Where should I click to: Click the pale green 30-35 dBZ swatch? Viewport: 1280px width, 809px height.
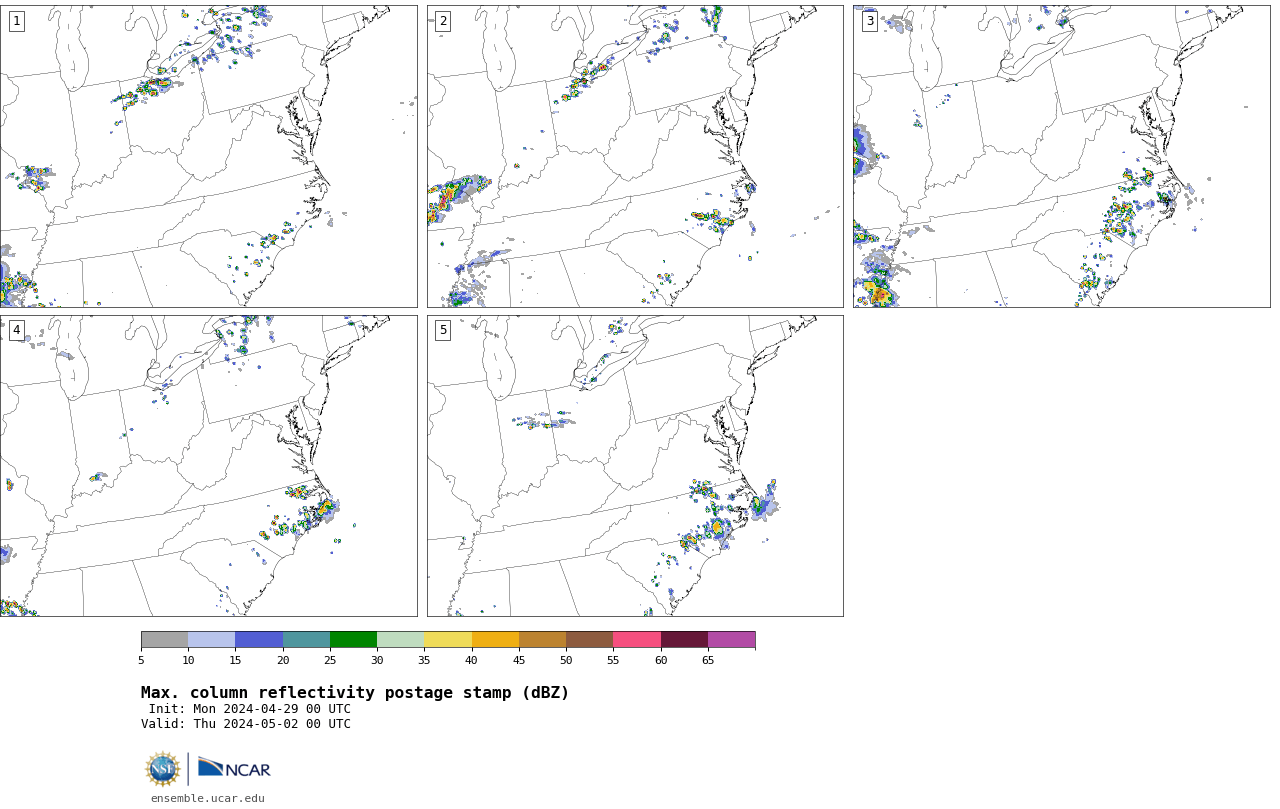[x=400, y=640]
